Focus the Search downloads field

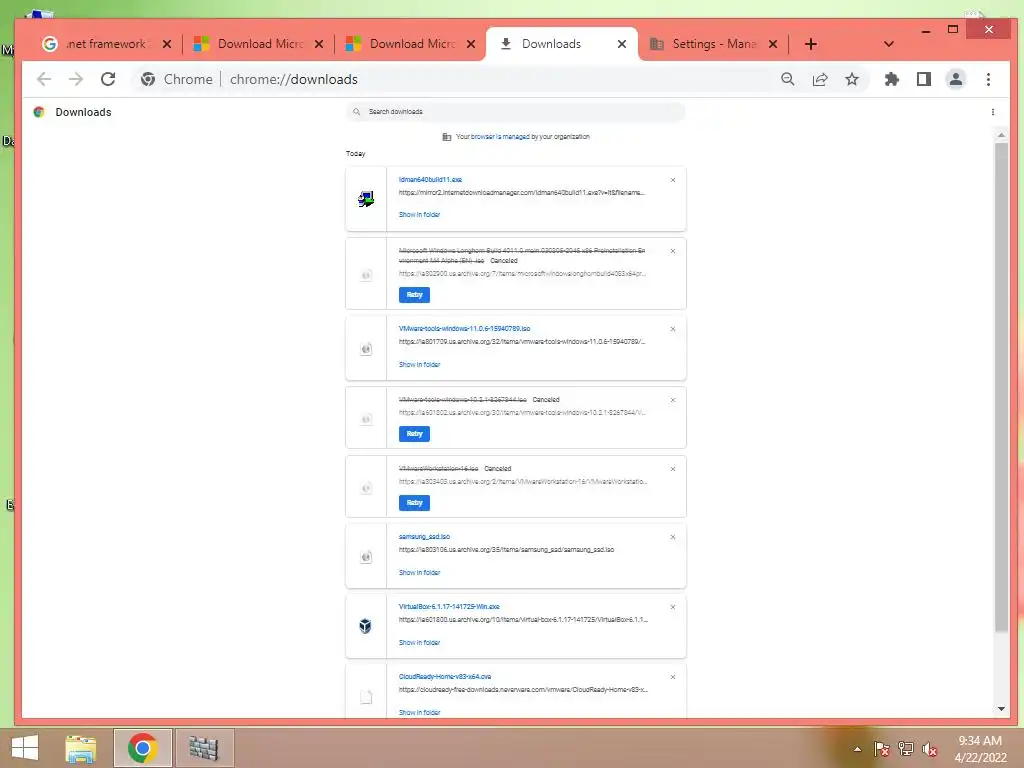click(x=515, y=112)
